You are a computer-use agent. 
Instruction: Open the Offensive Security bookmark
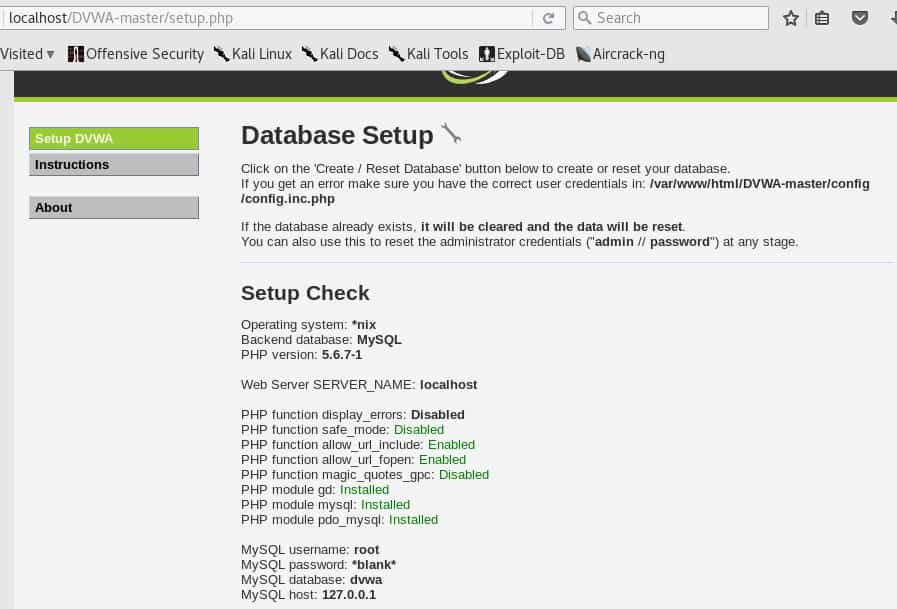click(136, 54)
